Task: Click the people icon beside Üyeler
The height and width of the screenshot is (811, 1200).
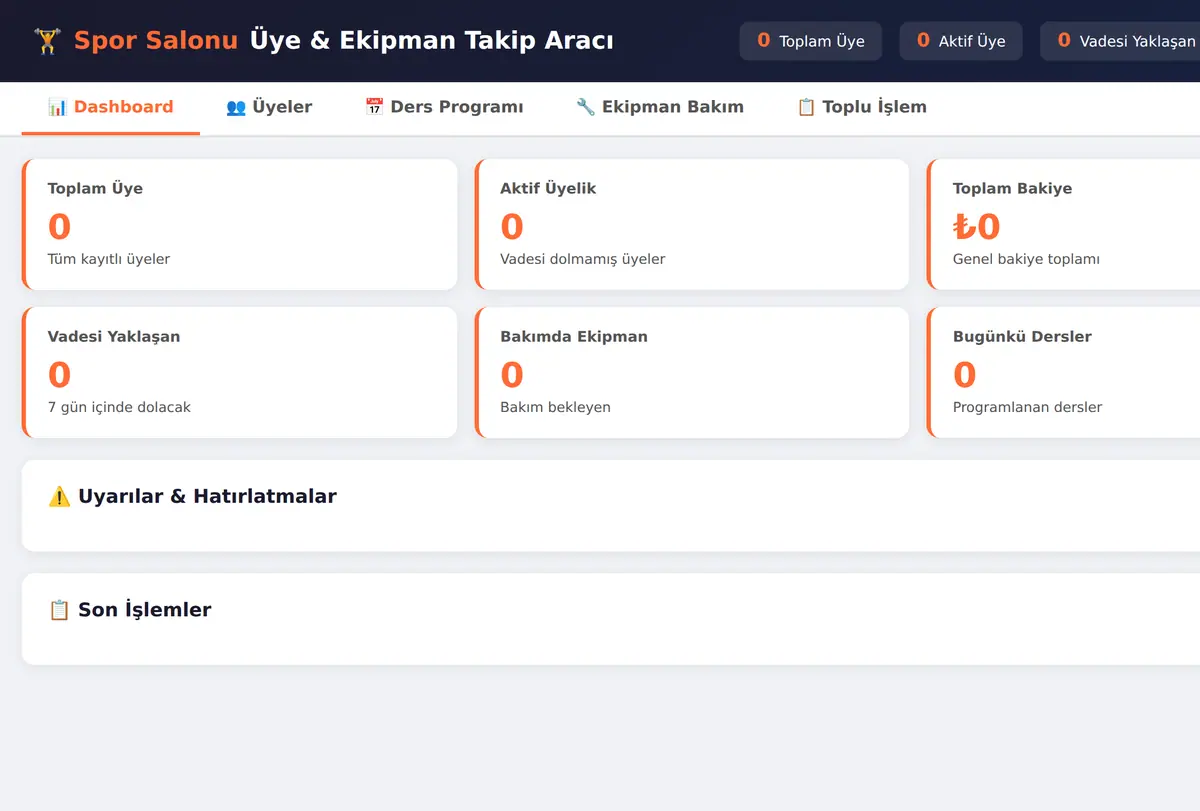Action: (236, 107)
